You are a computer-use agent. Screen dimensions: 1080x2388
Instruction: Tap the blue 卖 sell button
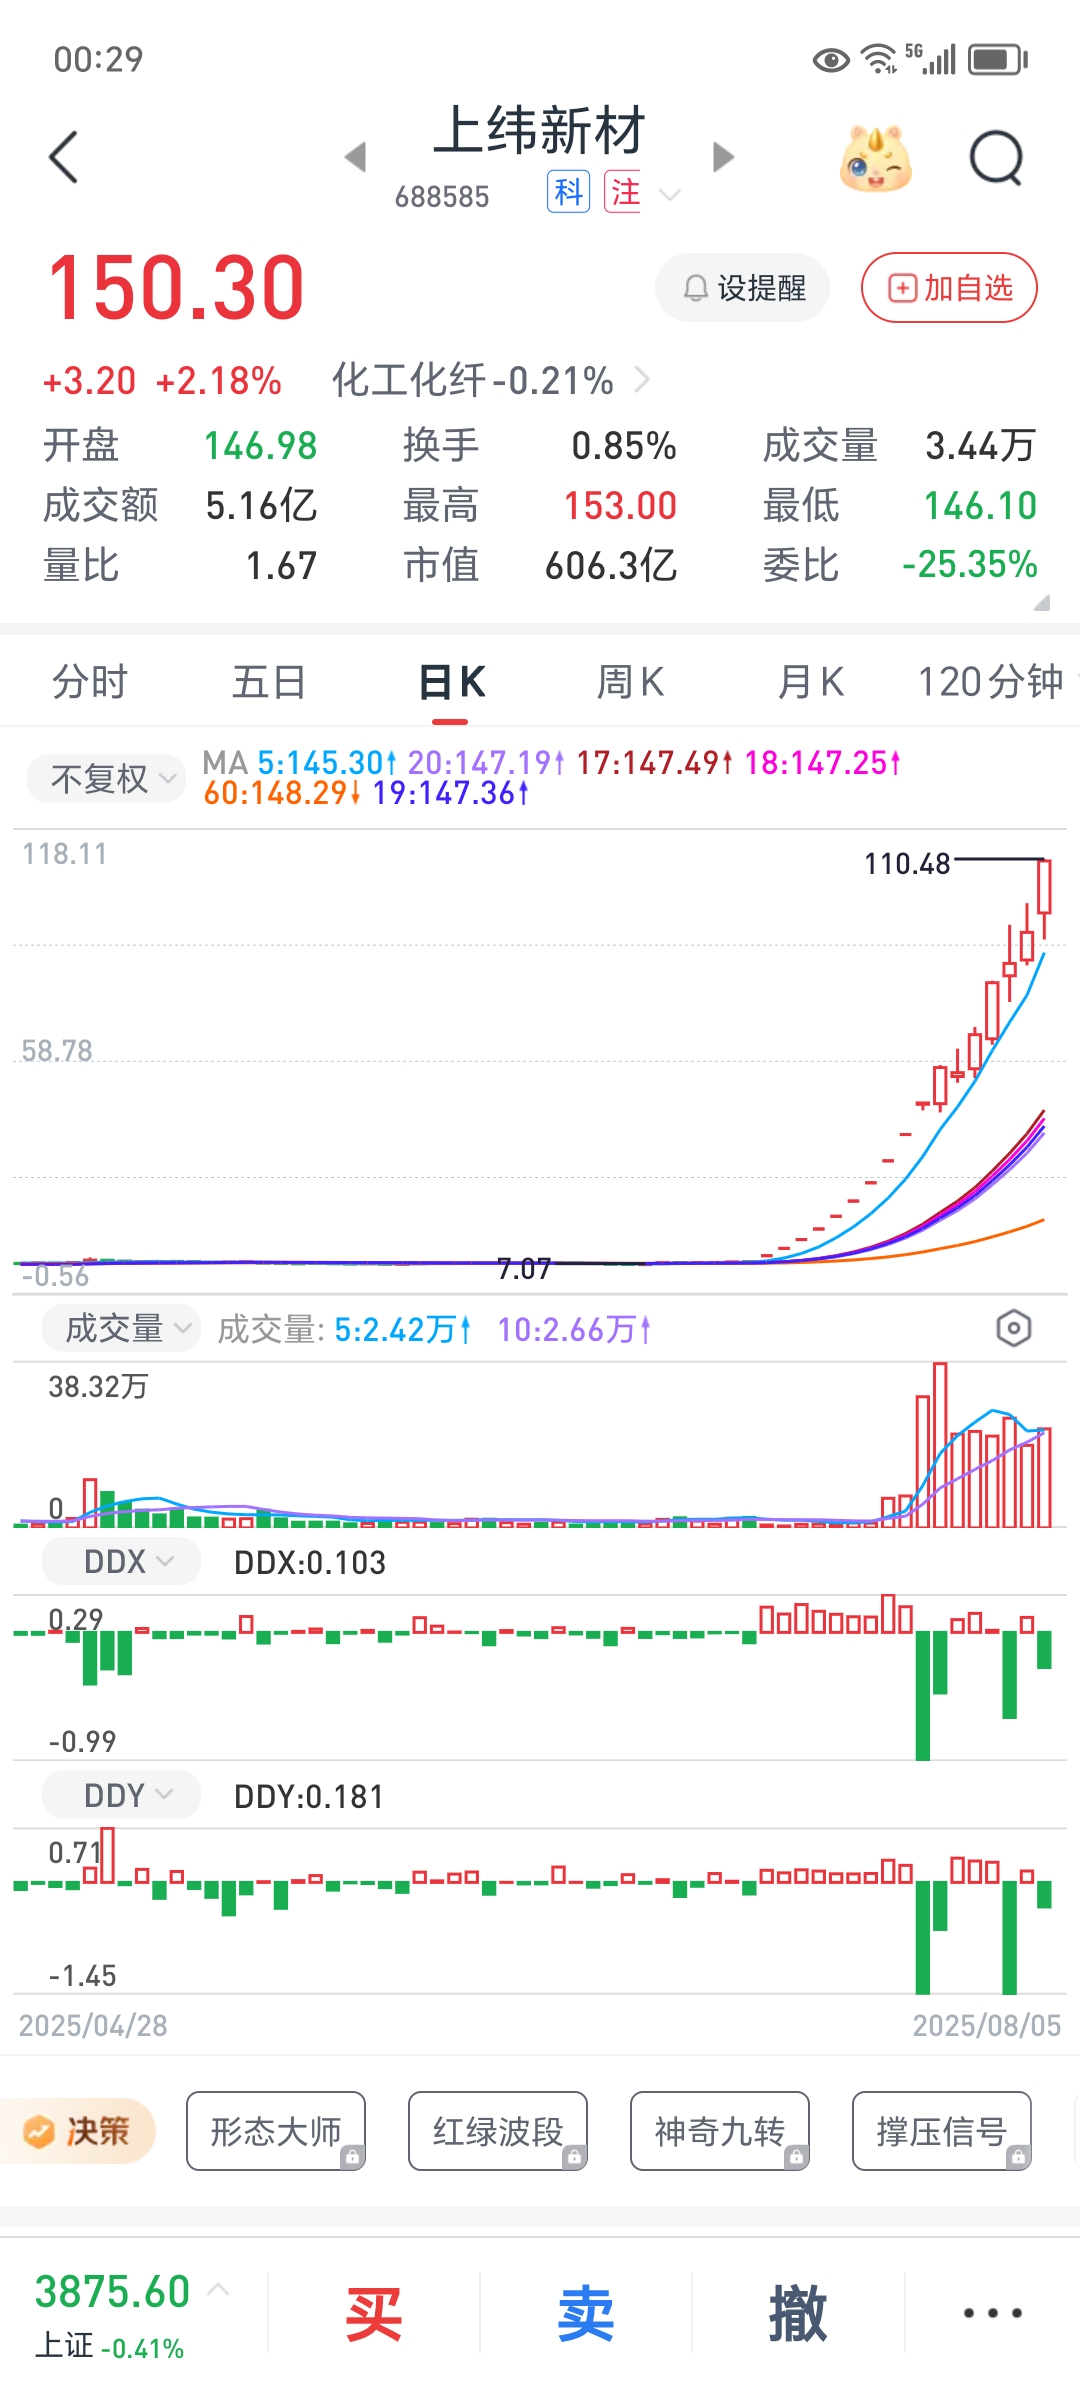click(586, 2313)
